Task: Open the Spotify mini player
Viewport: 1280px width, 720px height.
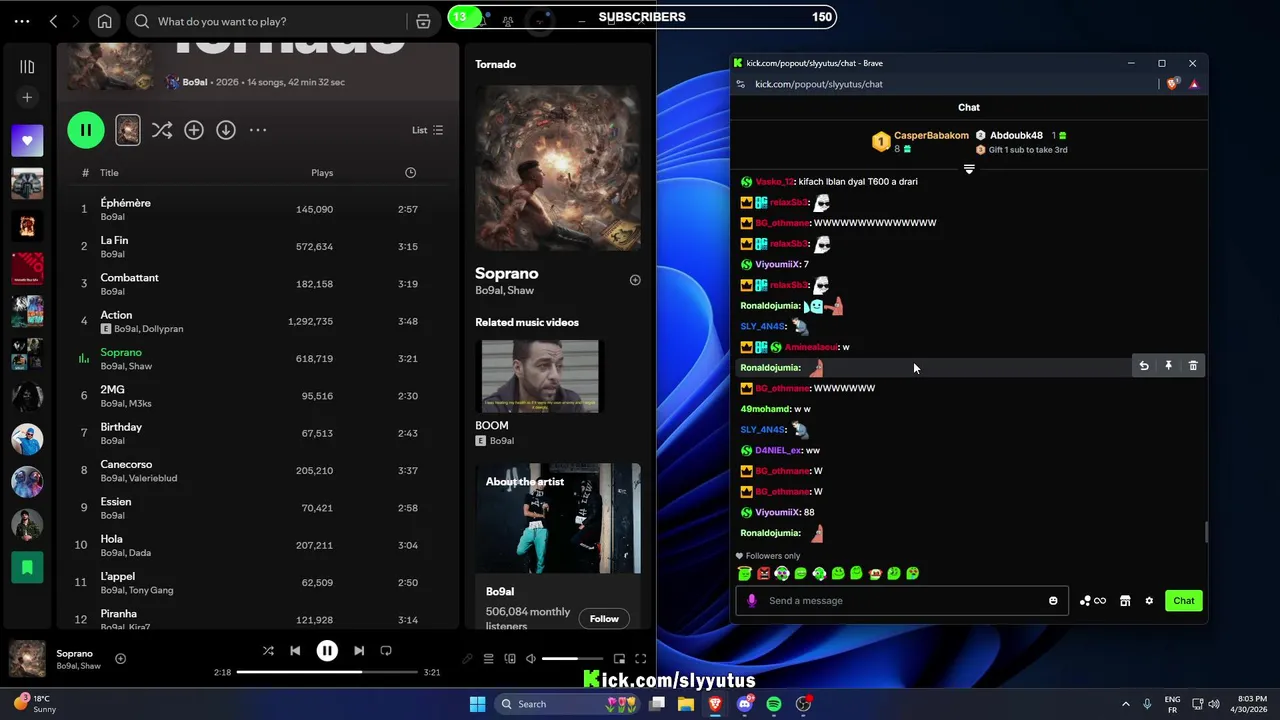Action: [619, 659]
